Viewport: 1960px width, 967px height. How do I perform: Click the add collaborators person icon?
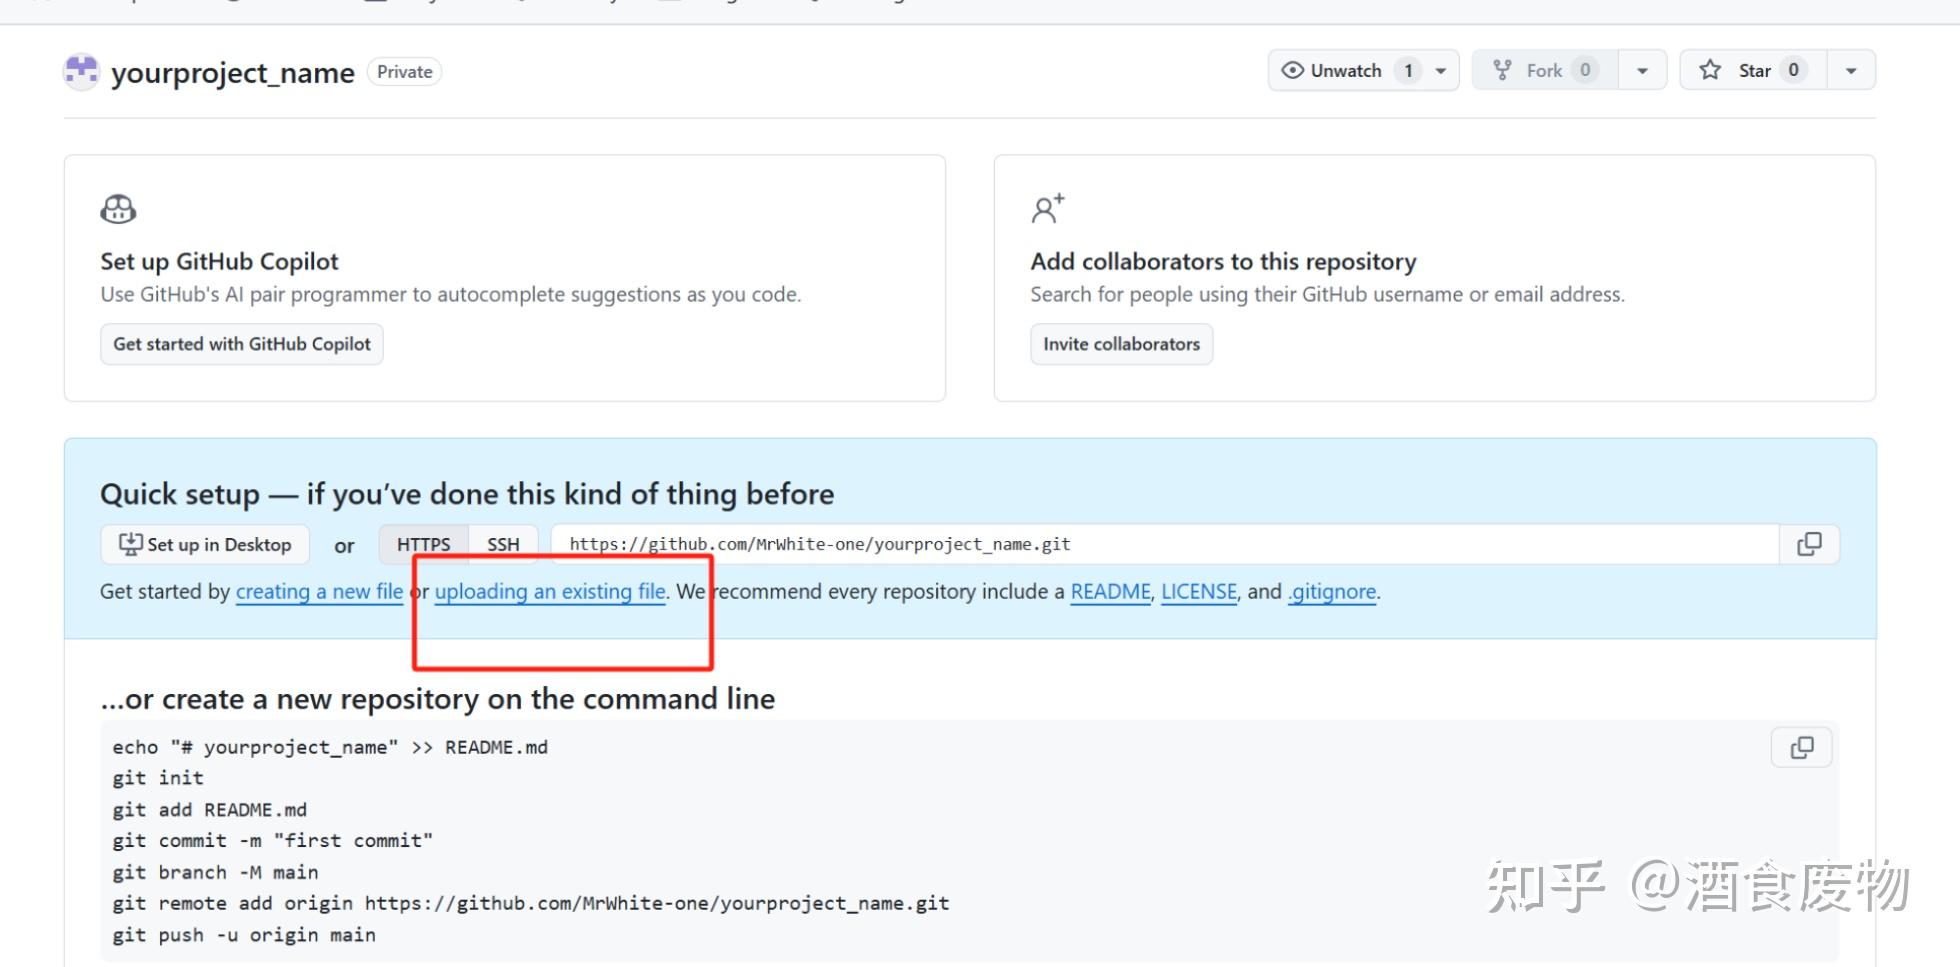pyautogui.click(x=1047, y=209)
